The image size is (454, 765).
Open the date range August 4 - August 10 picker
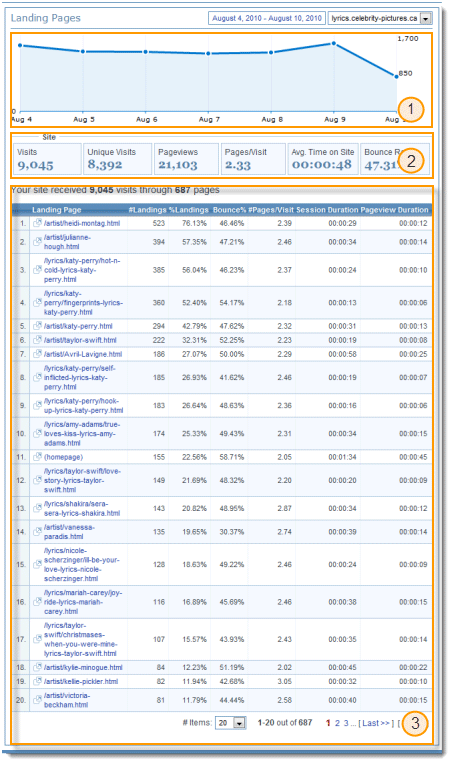click(267, 18)
